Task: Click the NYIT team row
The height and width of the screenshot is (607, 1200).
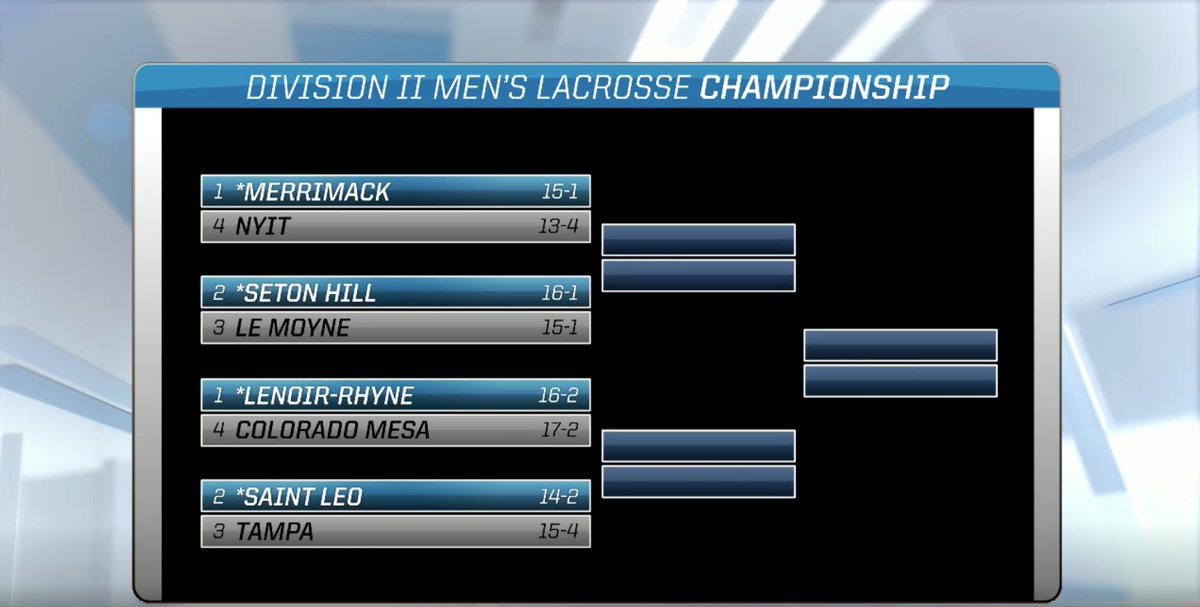Action: pyautogui.click(x=395, y=227)
